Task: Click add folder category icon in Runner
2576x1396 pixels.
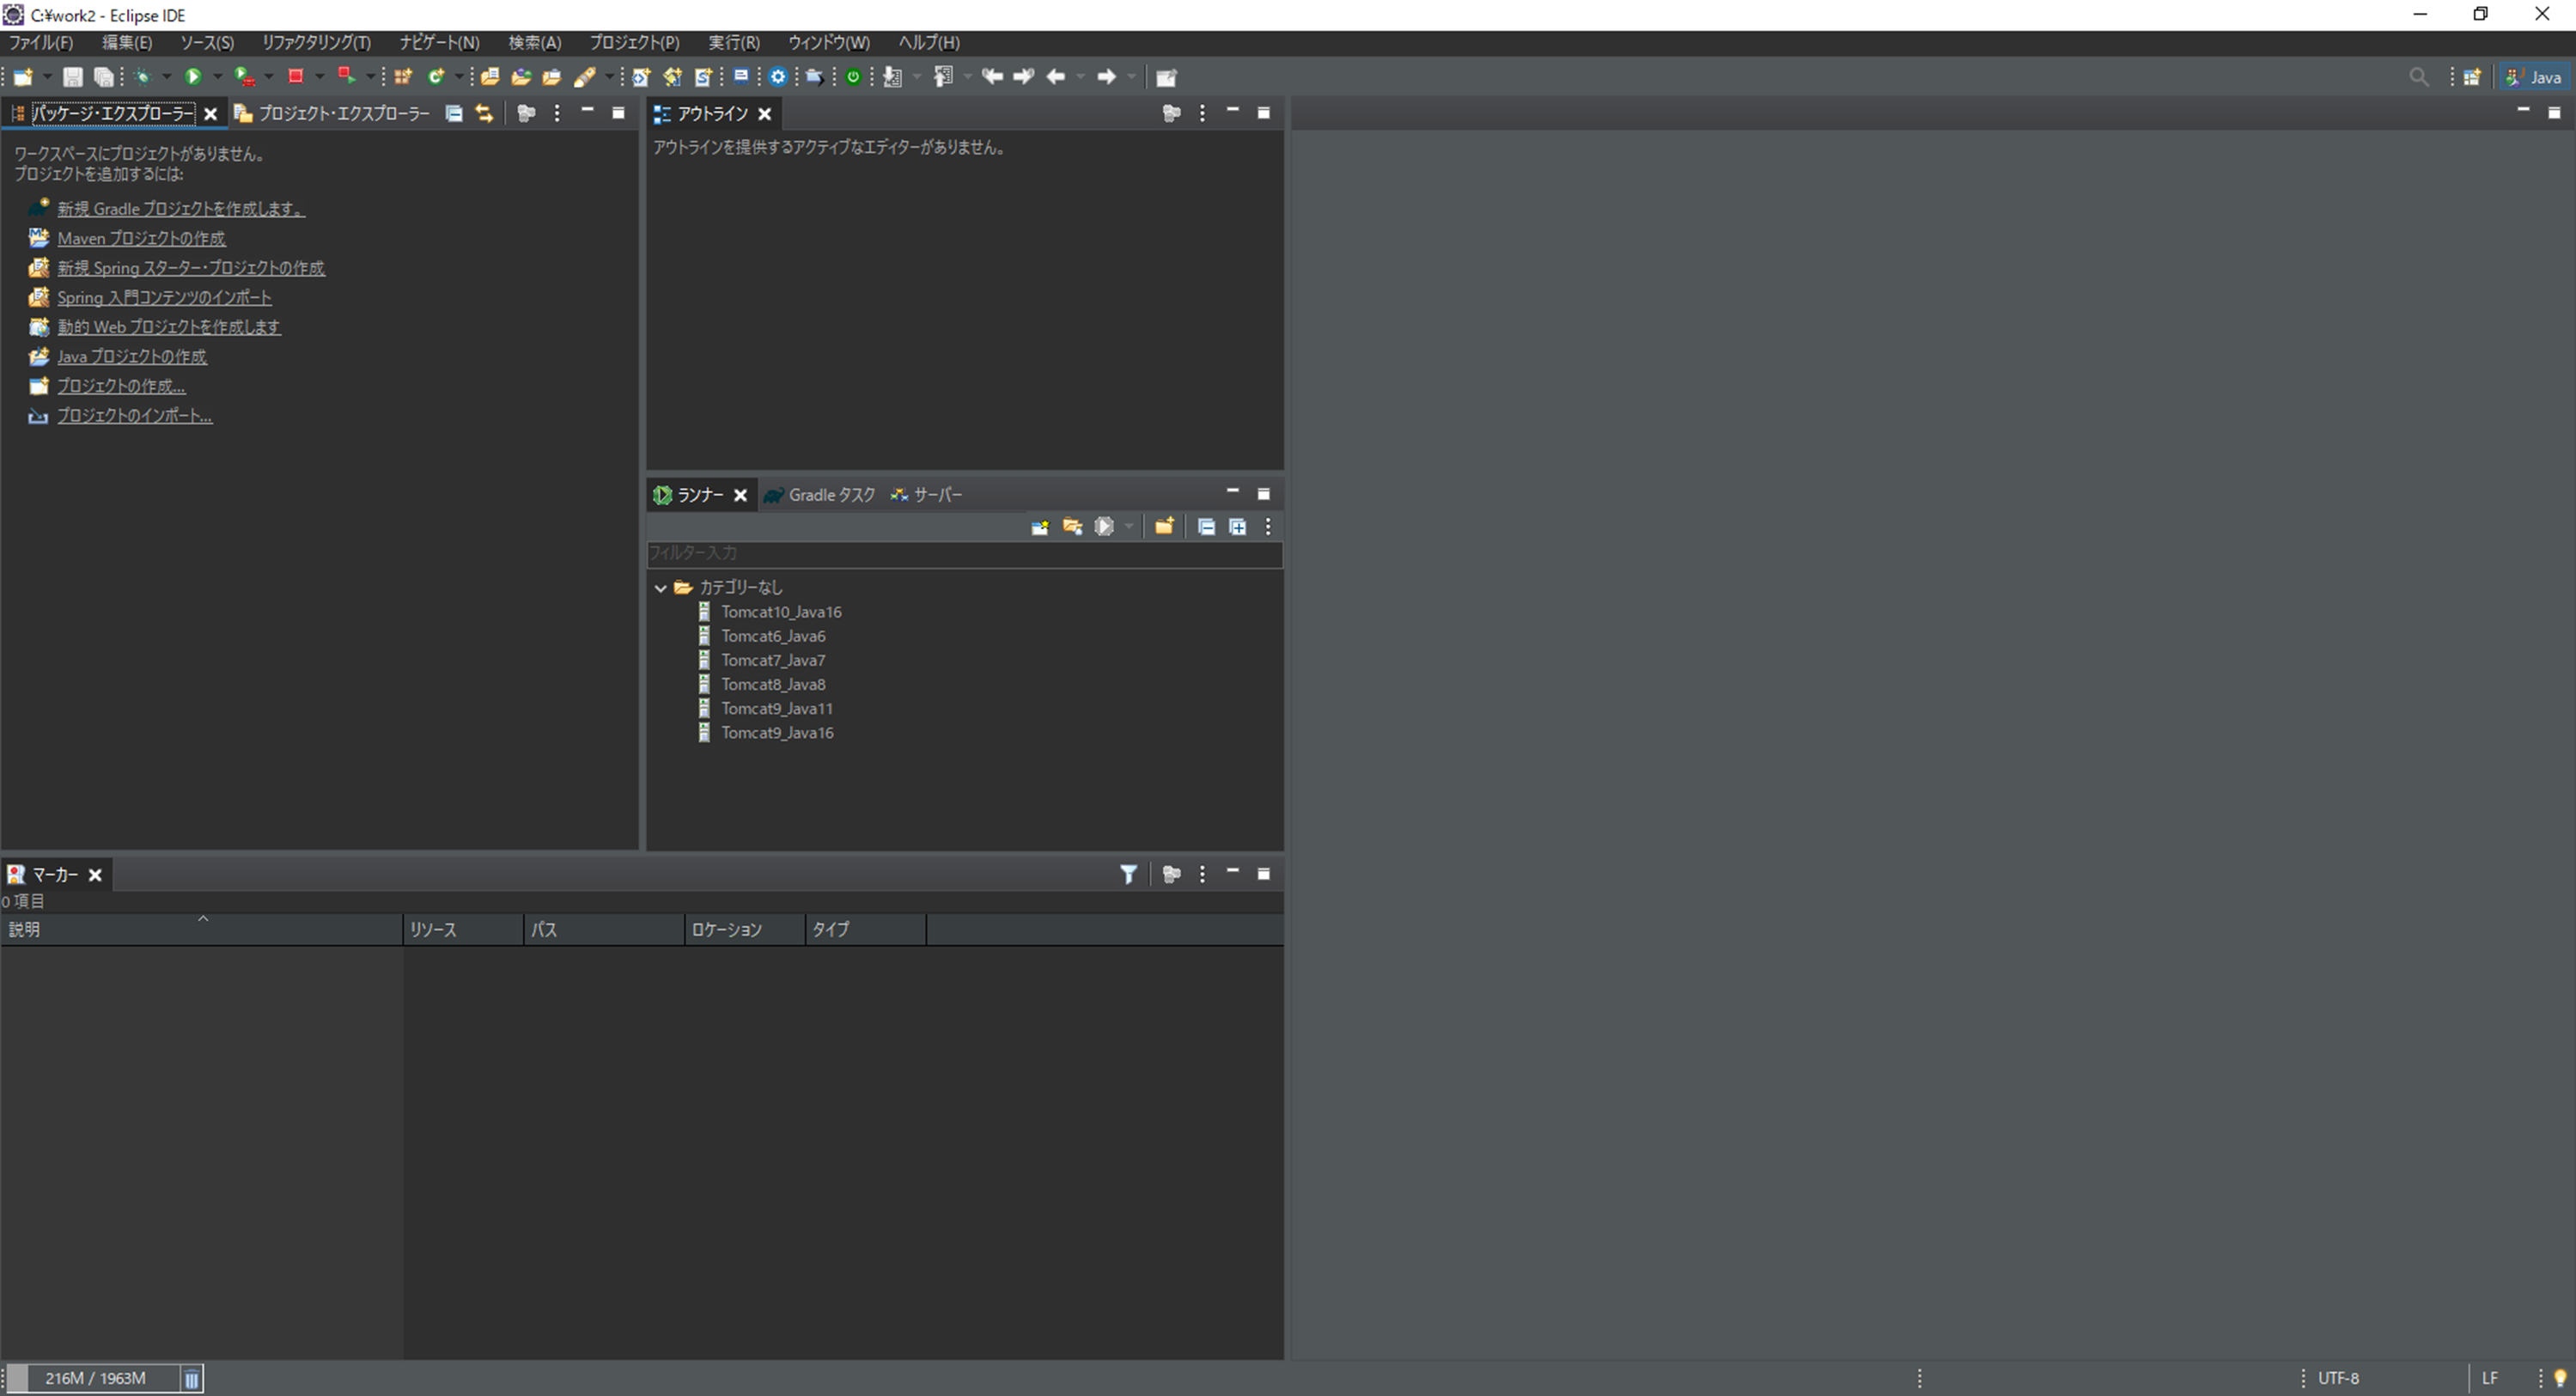Action: [1164, 527]
